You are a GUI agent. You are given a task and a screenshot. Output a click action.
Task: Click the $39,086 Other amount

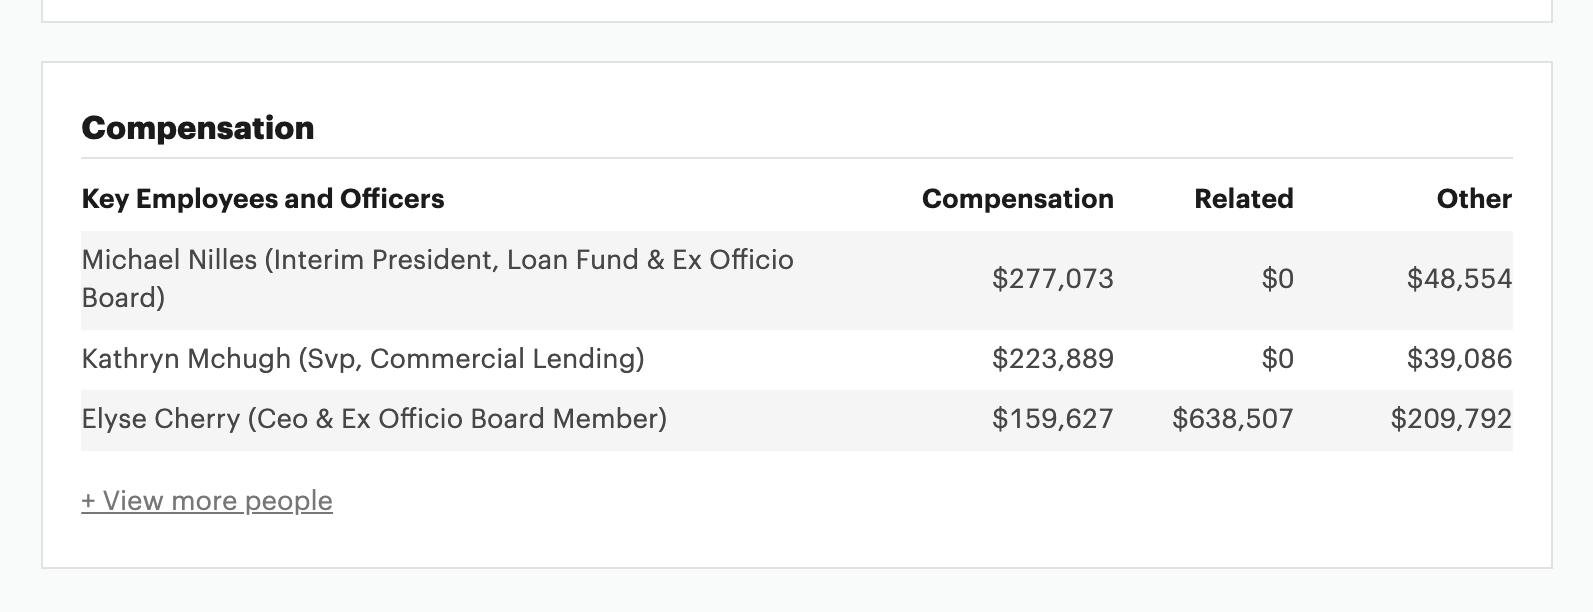click(1459, 359)
